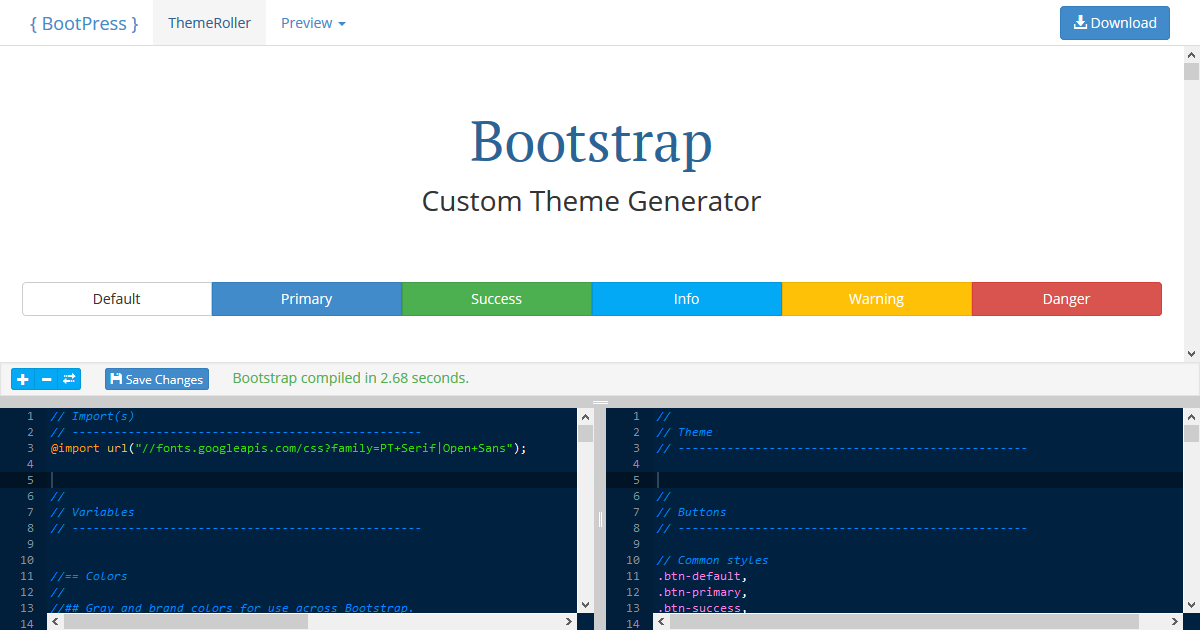
Task: Select the Default theme swatch
Action: pyautogui.click(x=116, y=298)
